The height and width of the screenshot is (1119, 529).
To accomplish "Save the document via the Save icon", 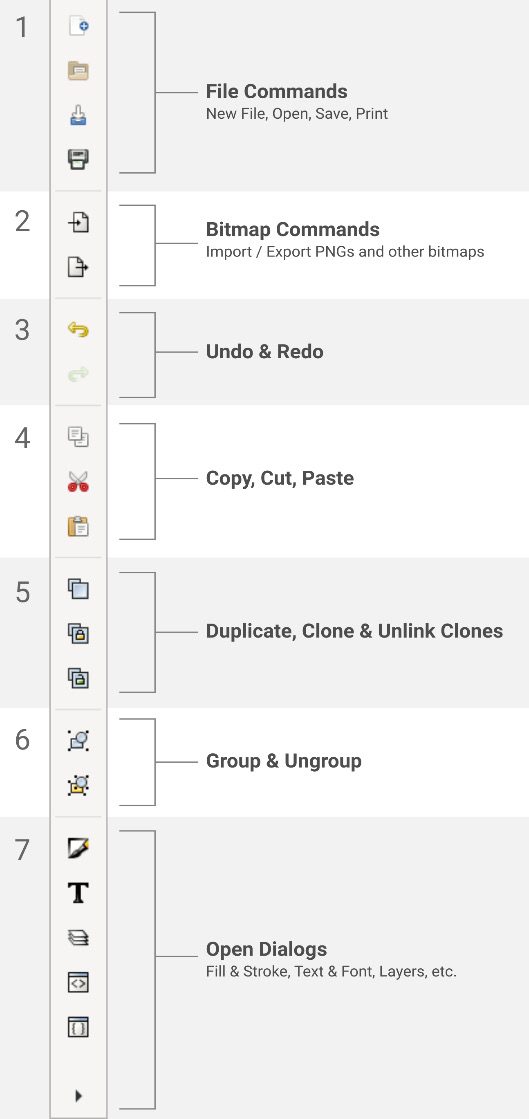I will click(79, 115).
